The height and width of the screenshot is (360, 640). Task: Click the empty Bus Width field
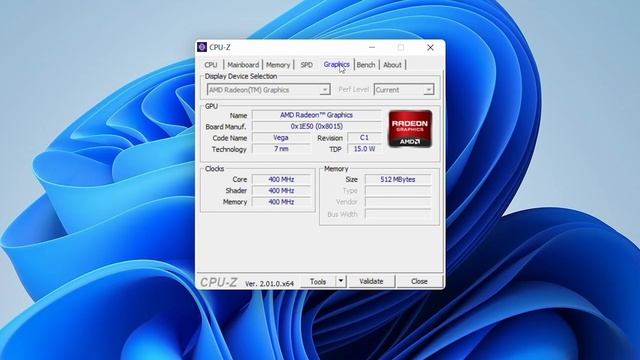(398, 214)
